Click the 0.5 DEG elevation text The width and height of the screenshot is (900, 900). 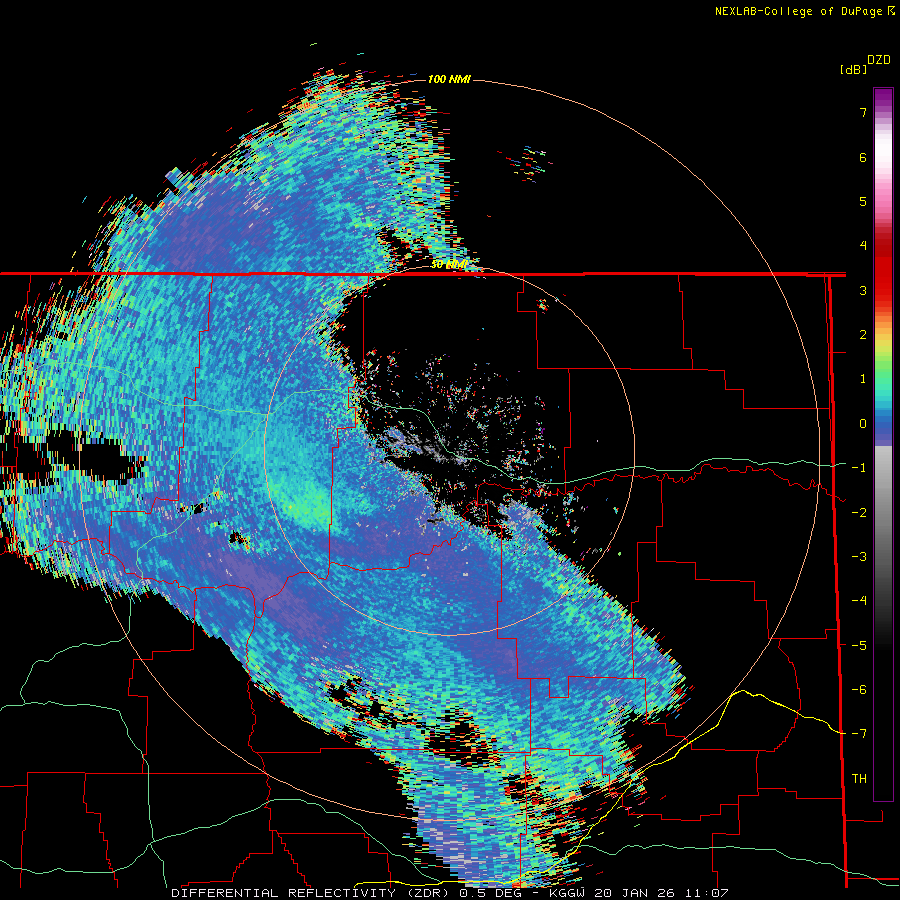(x=491, y=893)
